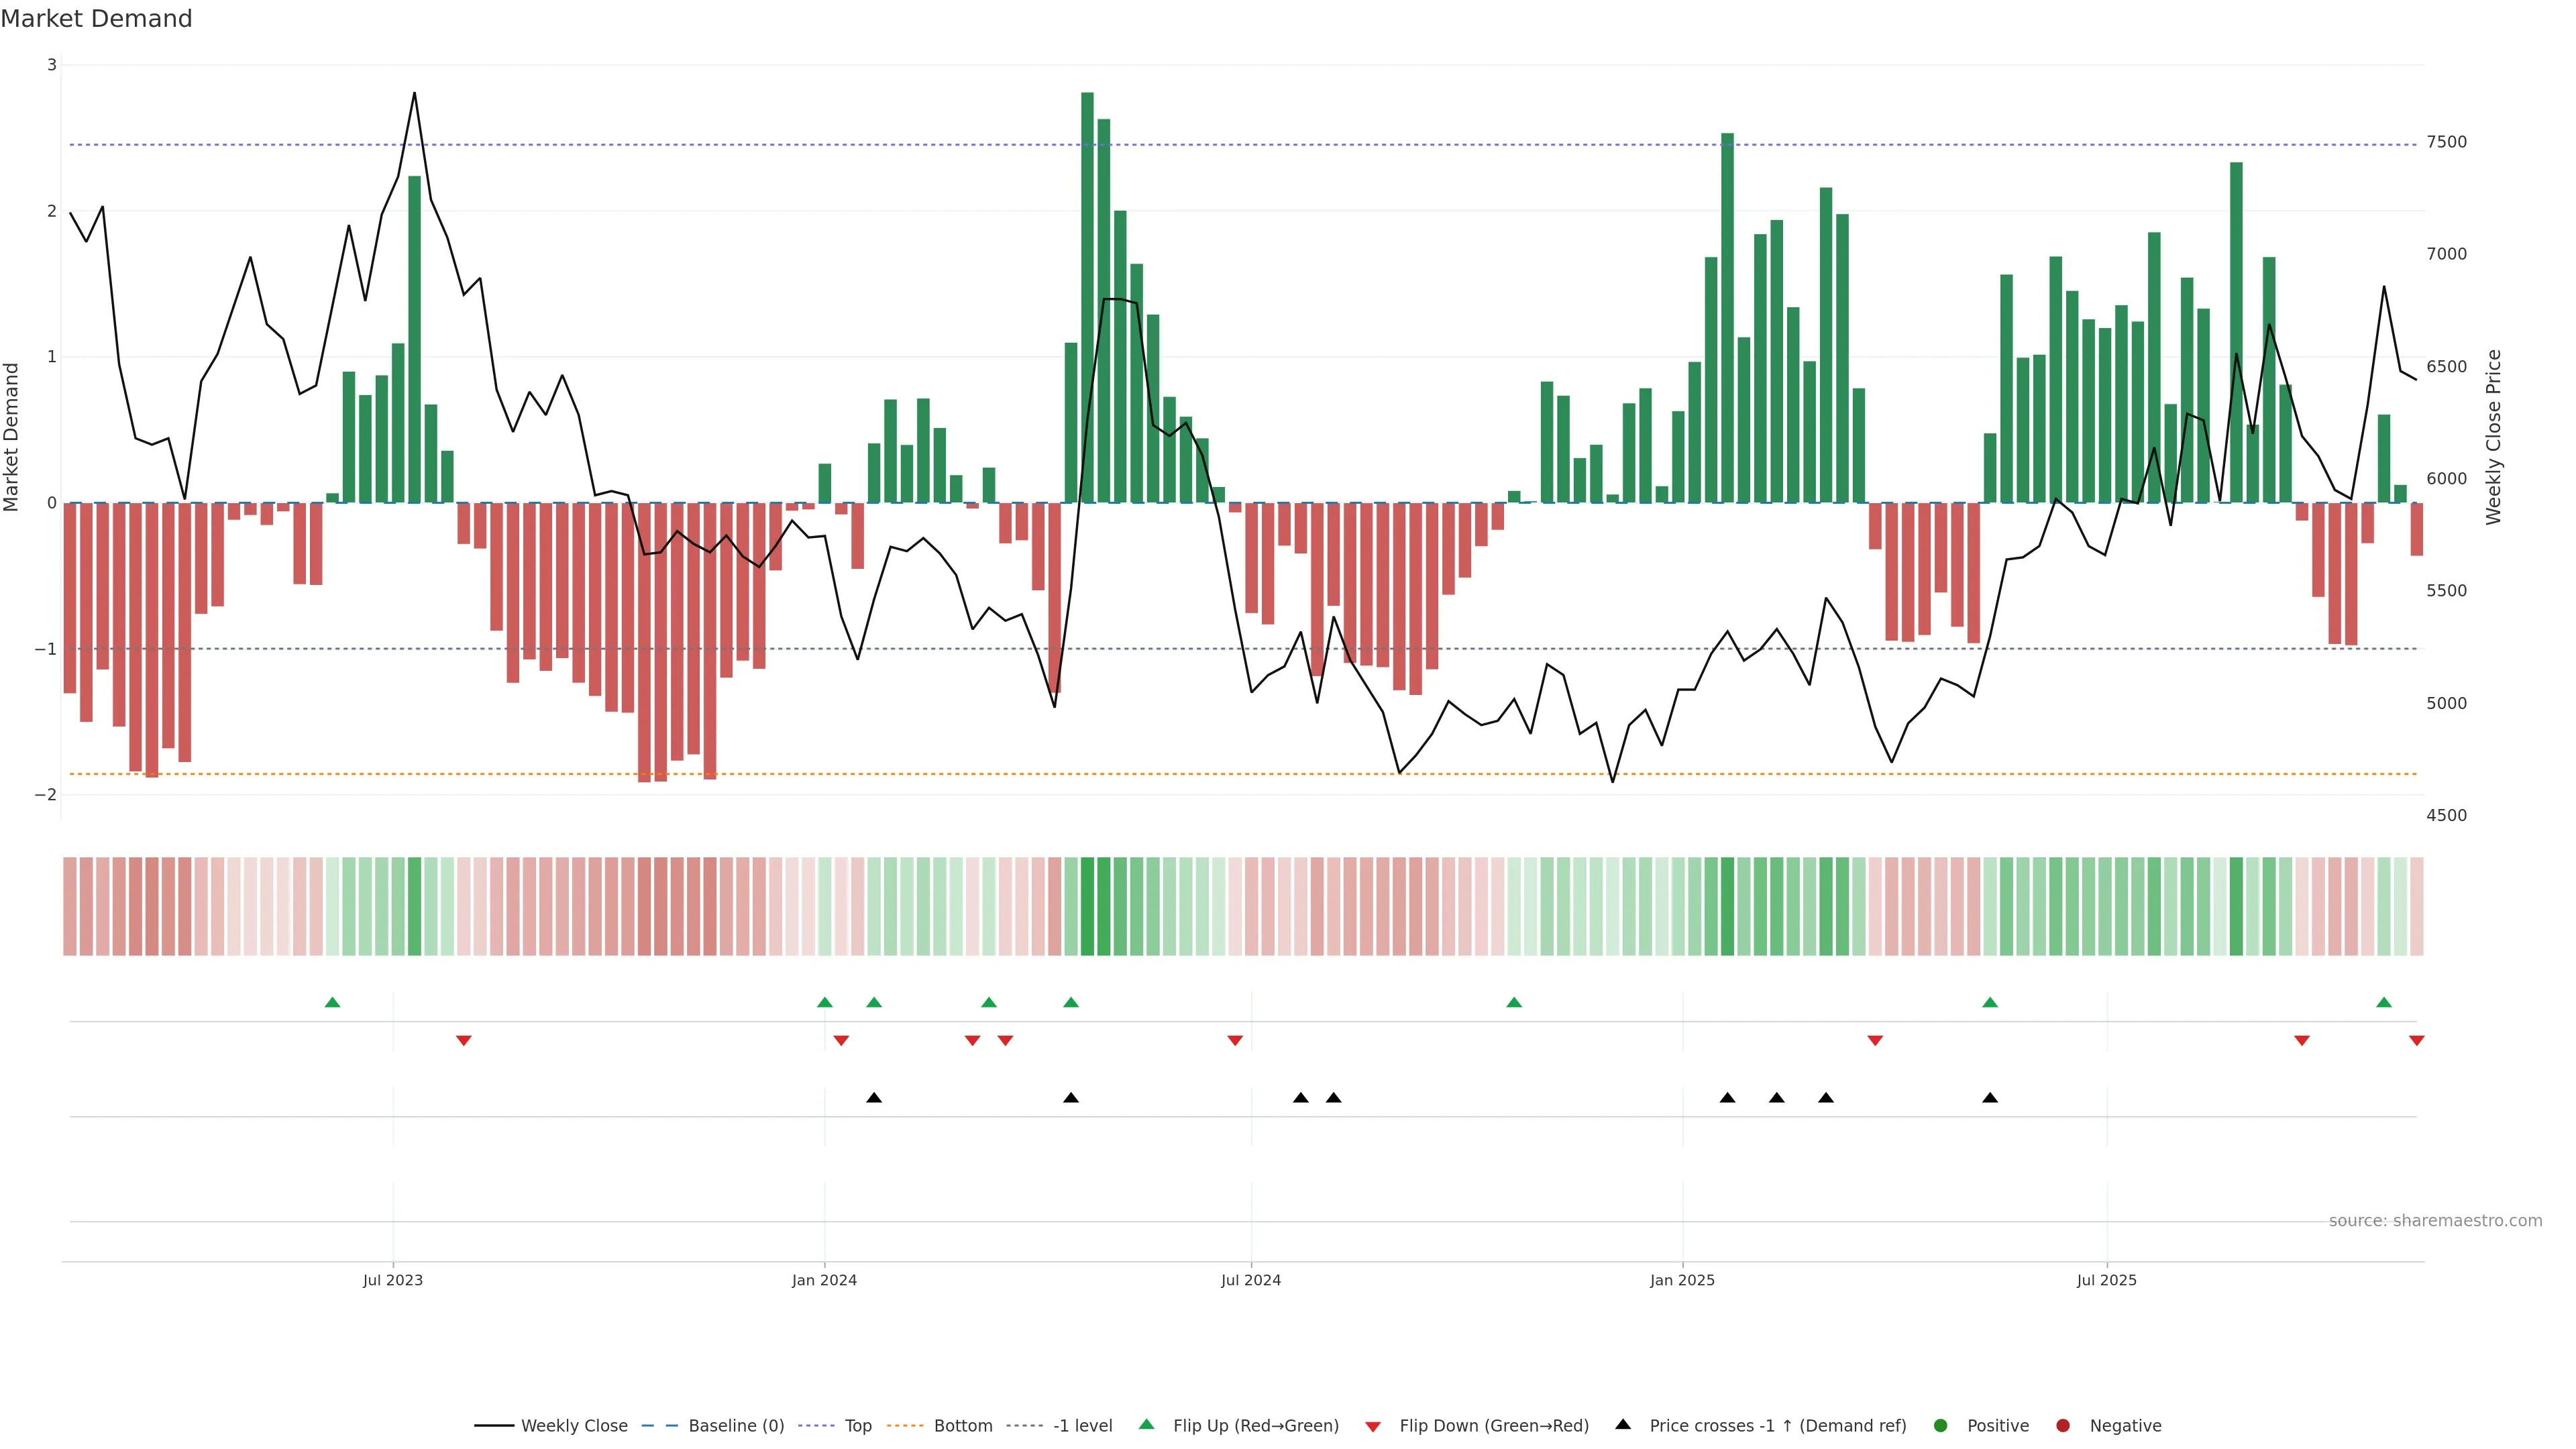Click the Jul 2023 x-axis label

click(393, 1280)
